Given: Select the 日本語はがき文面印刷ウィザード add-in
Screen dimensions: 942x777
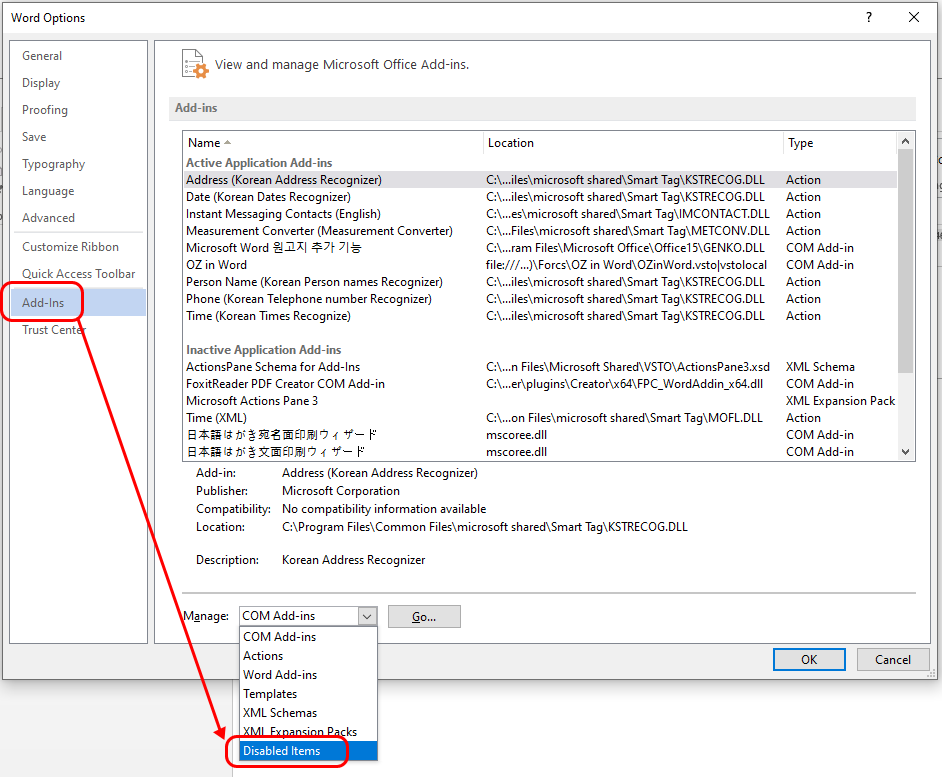Looking at the screenshot, I should (540, 452).
